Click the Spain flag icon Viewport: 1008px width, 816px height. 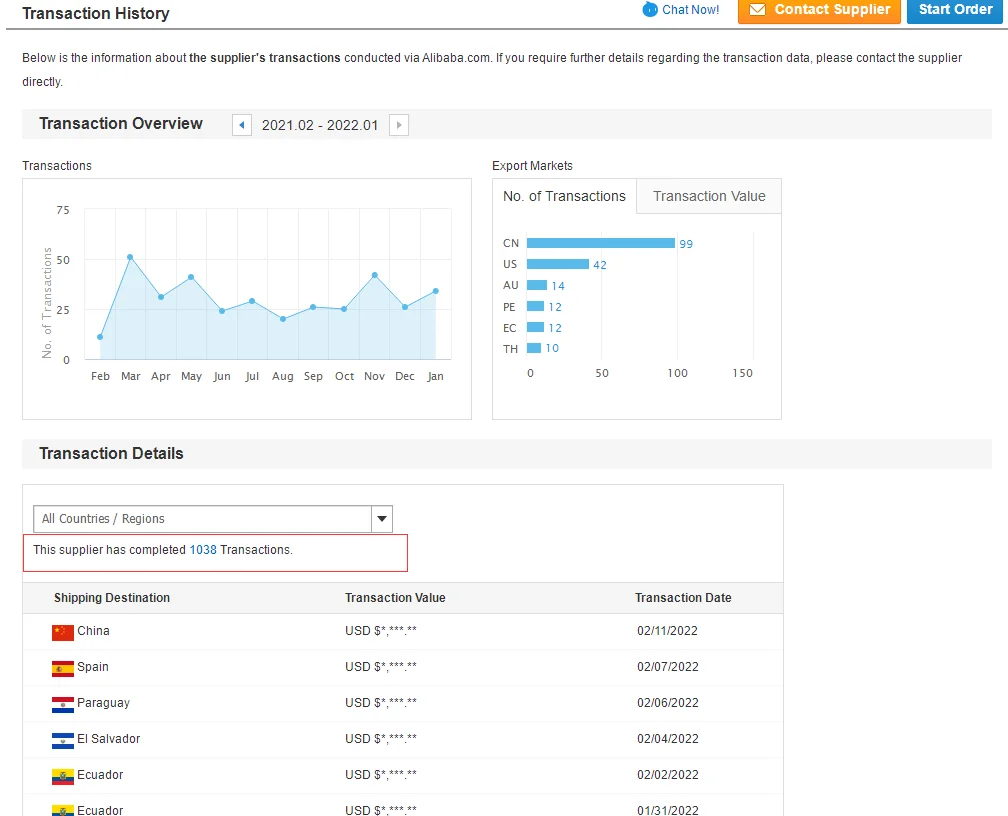tap(63, 668)
